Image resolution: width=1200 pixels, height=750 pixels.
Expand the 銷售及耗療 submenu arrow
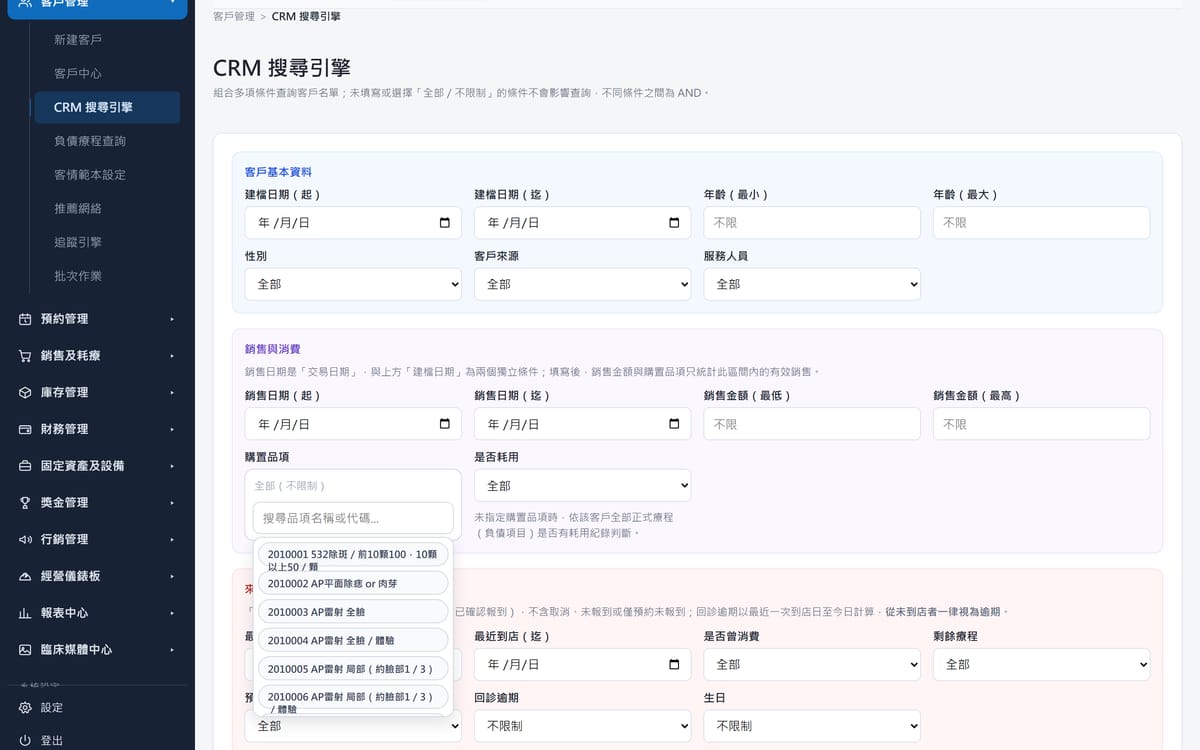click(x=172, y=356)
